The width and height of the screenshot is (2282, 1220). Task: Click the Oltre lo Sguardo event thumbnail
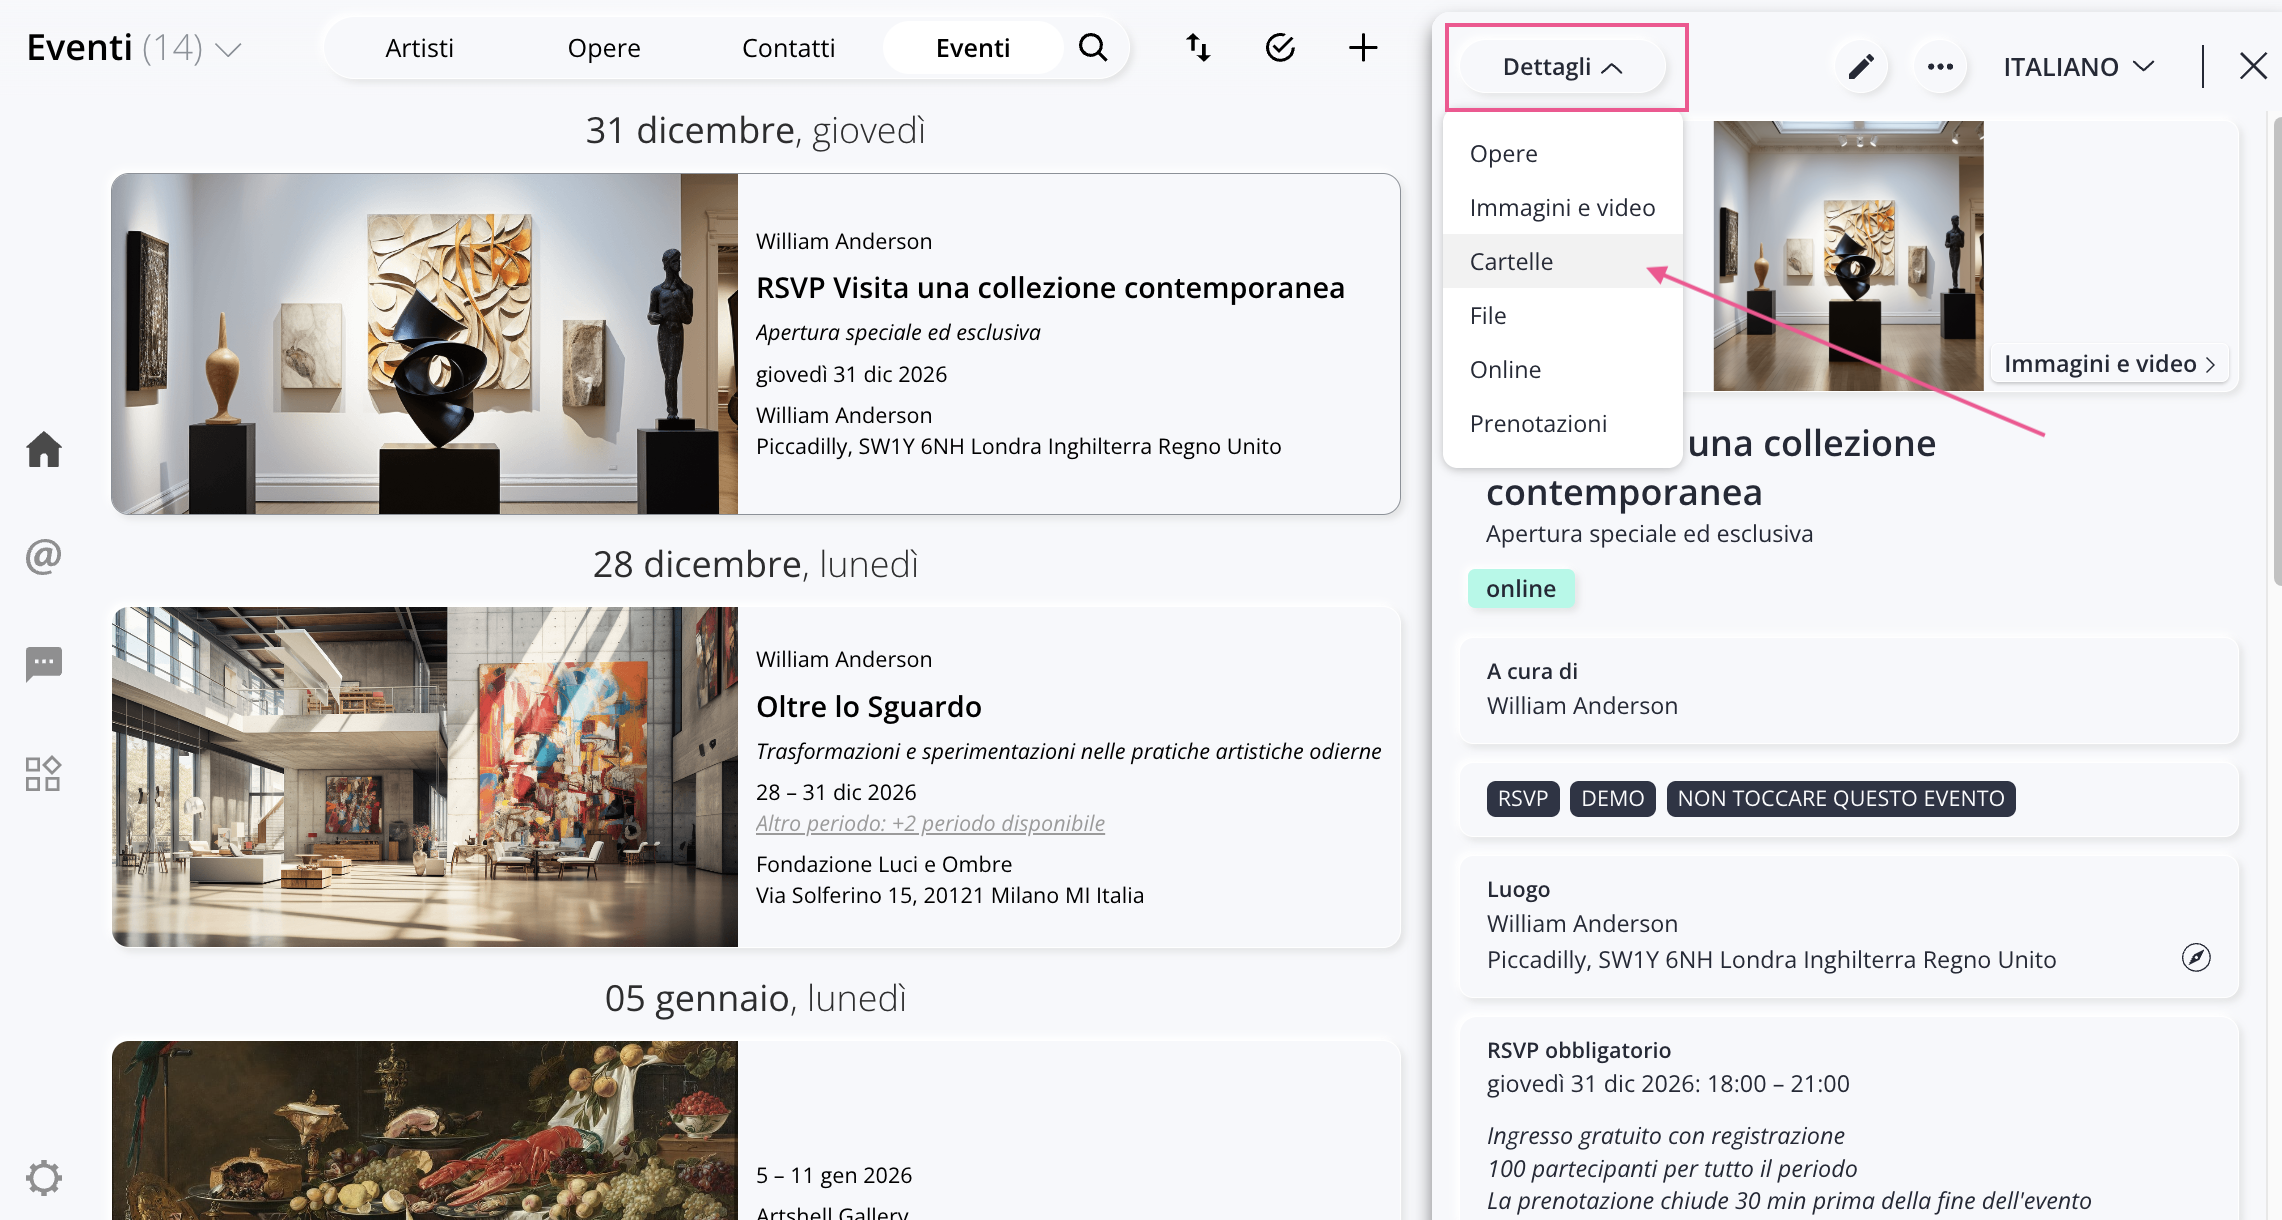point(425,777)
